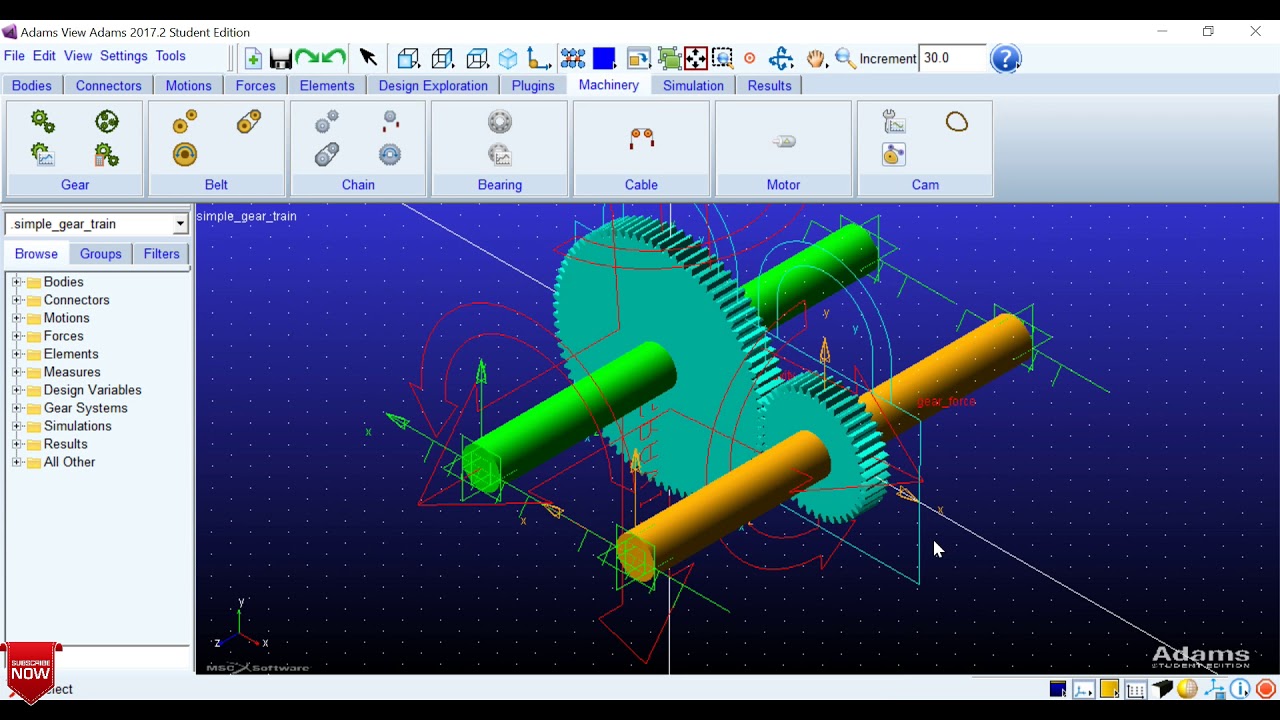Click the chain sprocket creation icon
This screenshot has height=720, width=1280.
[x=327, y=121]
